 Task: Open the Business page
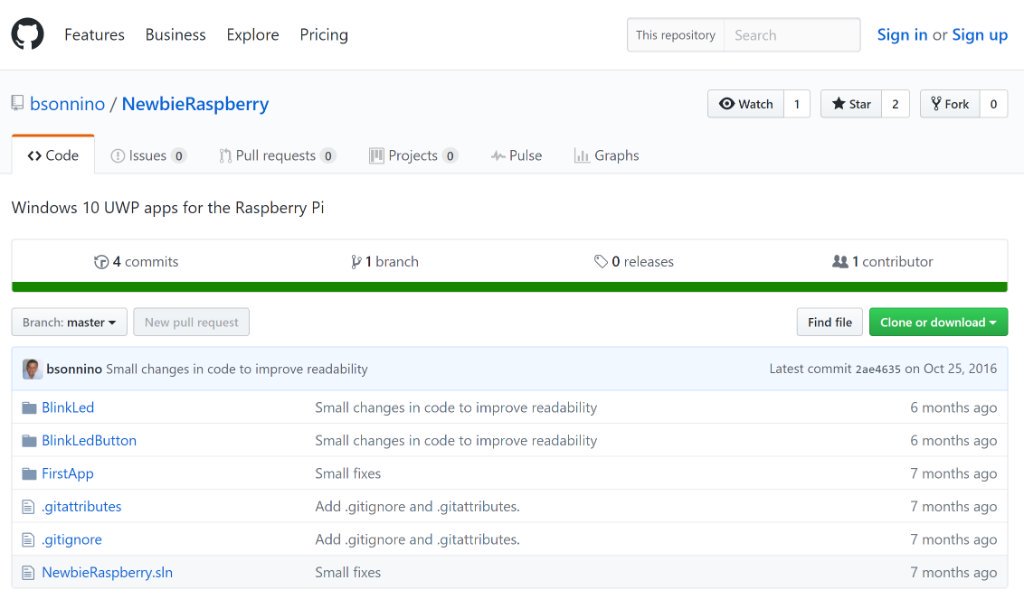(175, 35)
